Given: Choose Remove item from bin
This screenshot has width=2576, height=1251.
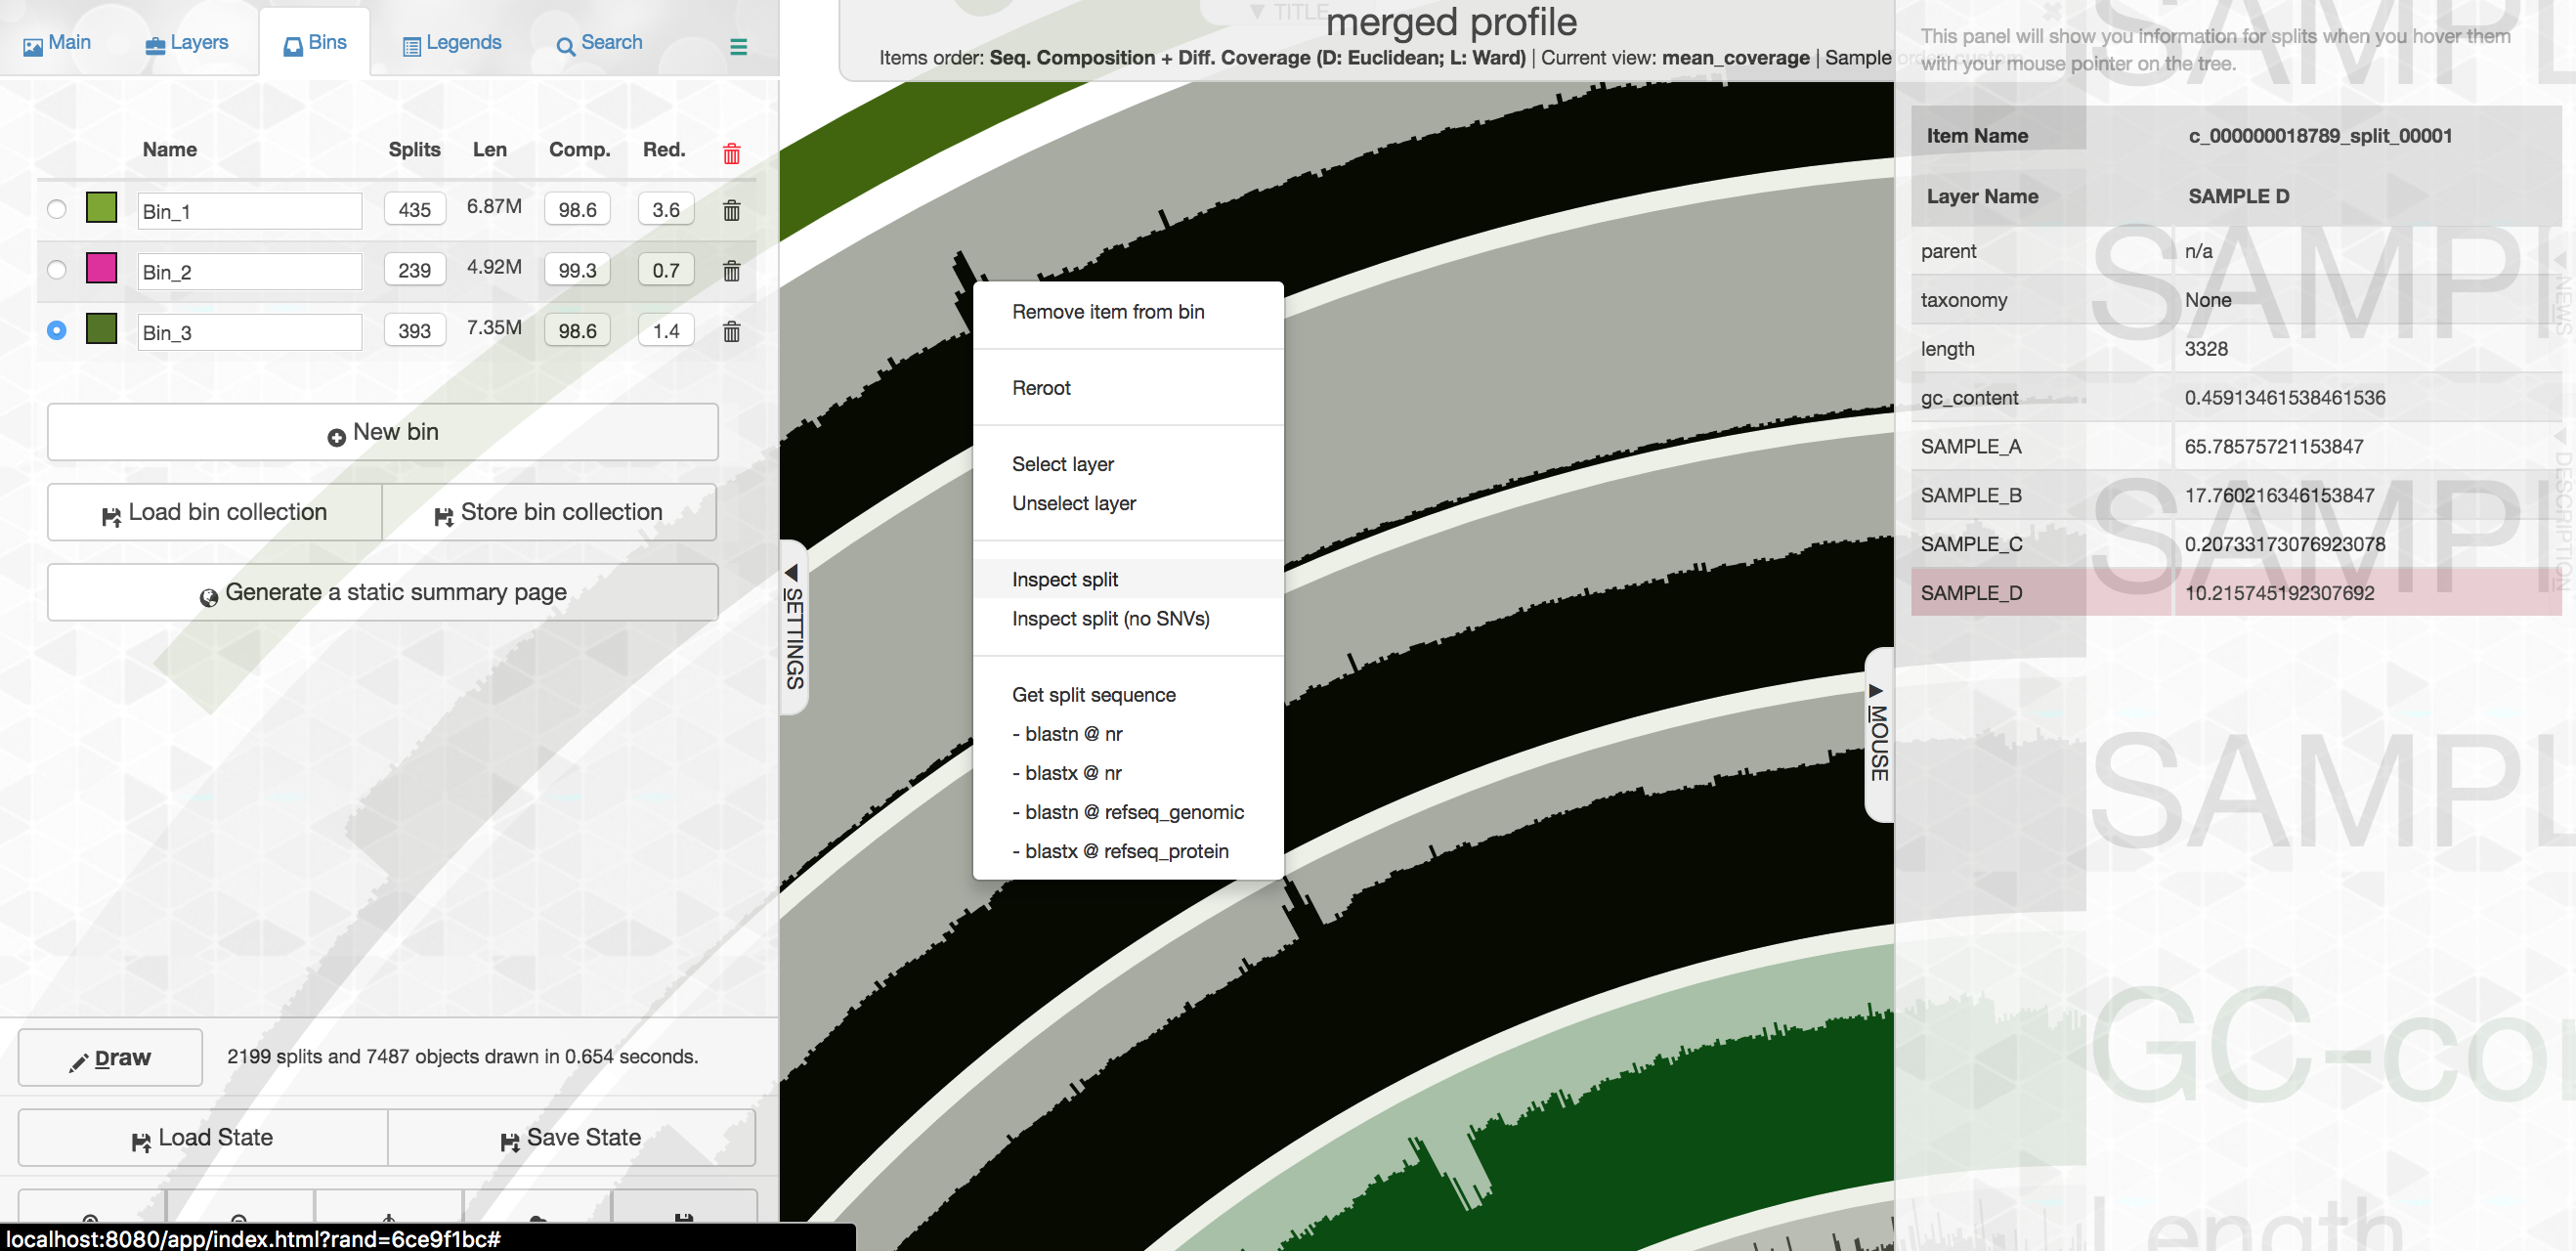Looking at the screenshot, I should [1107, 312].
